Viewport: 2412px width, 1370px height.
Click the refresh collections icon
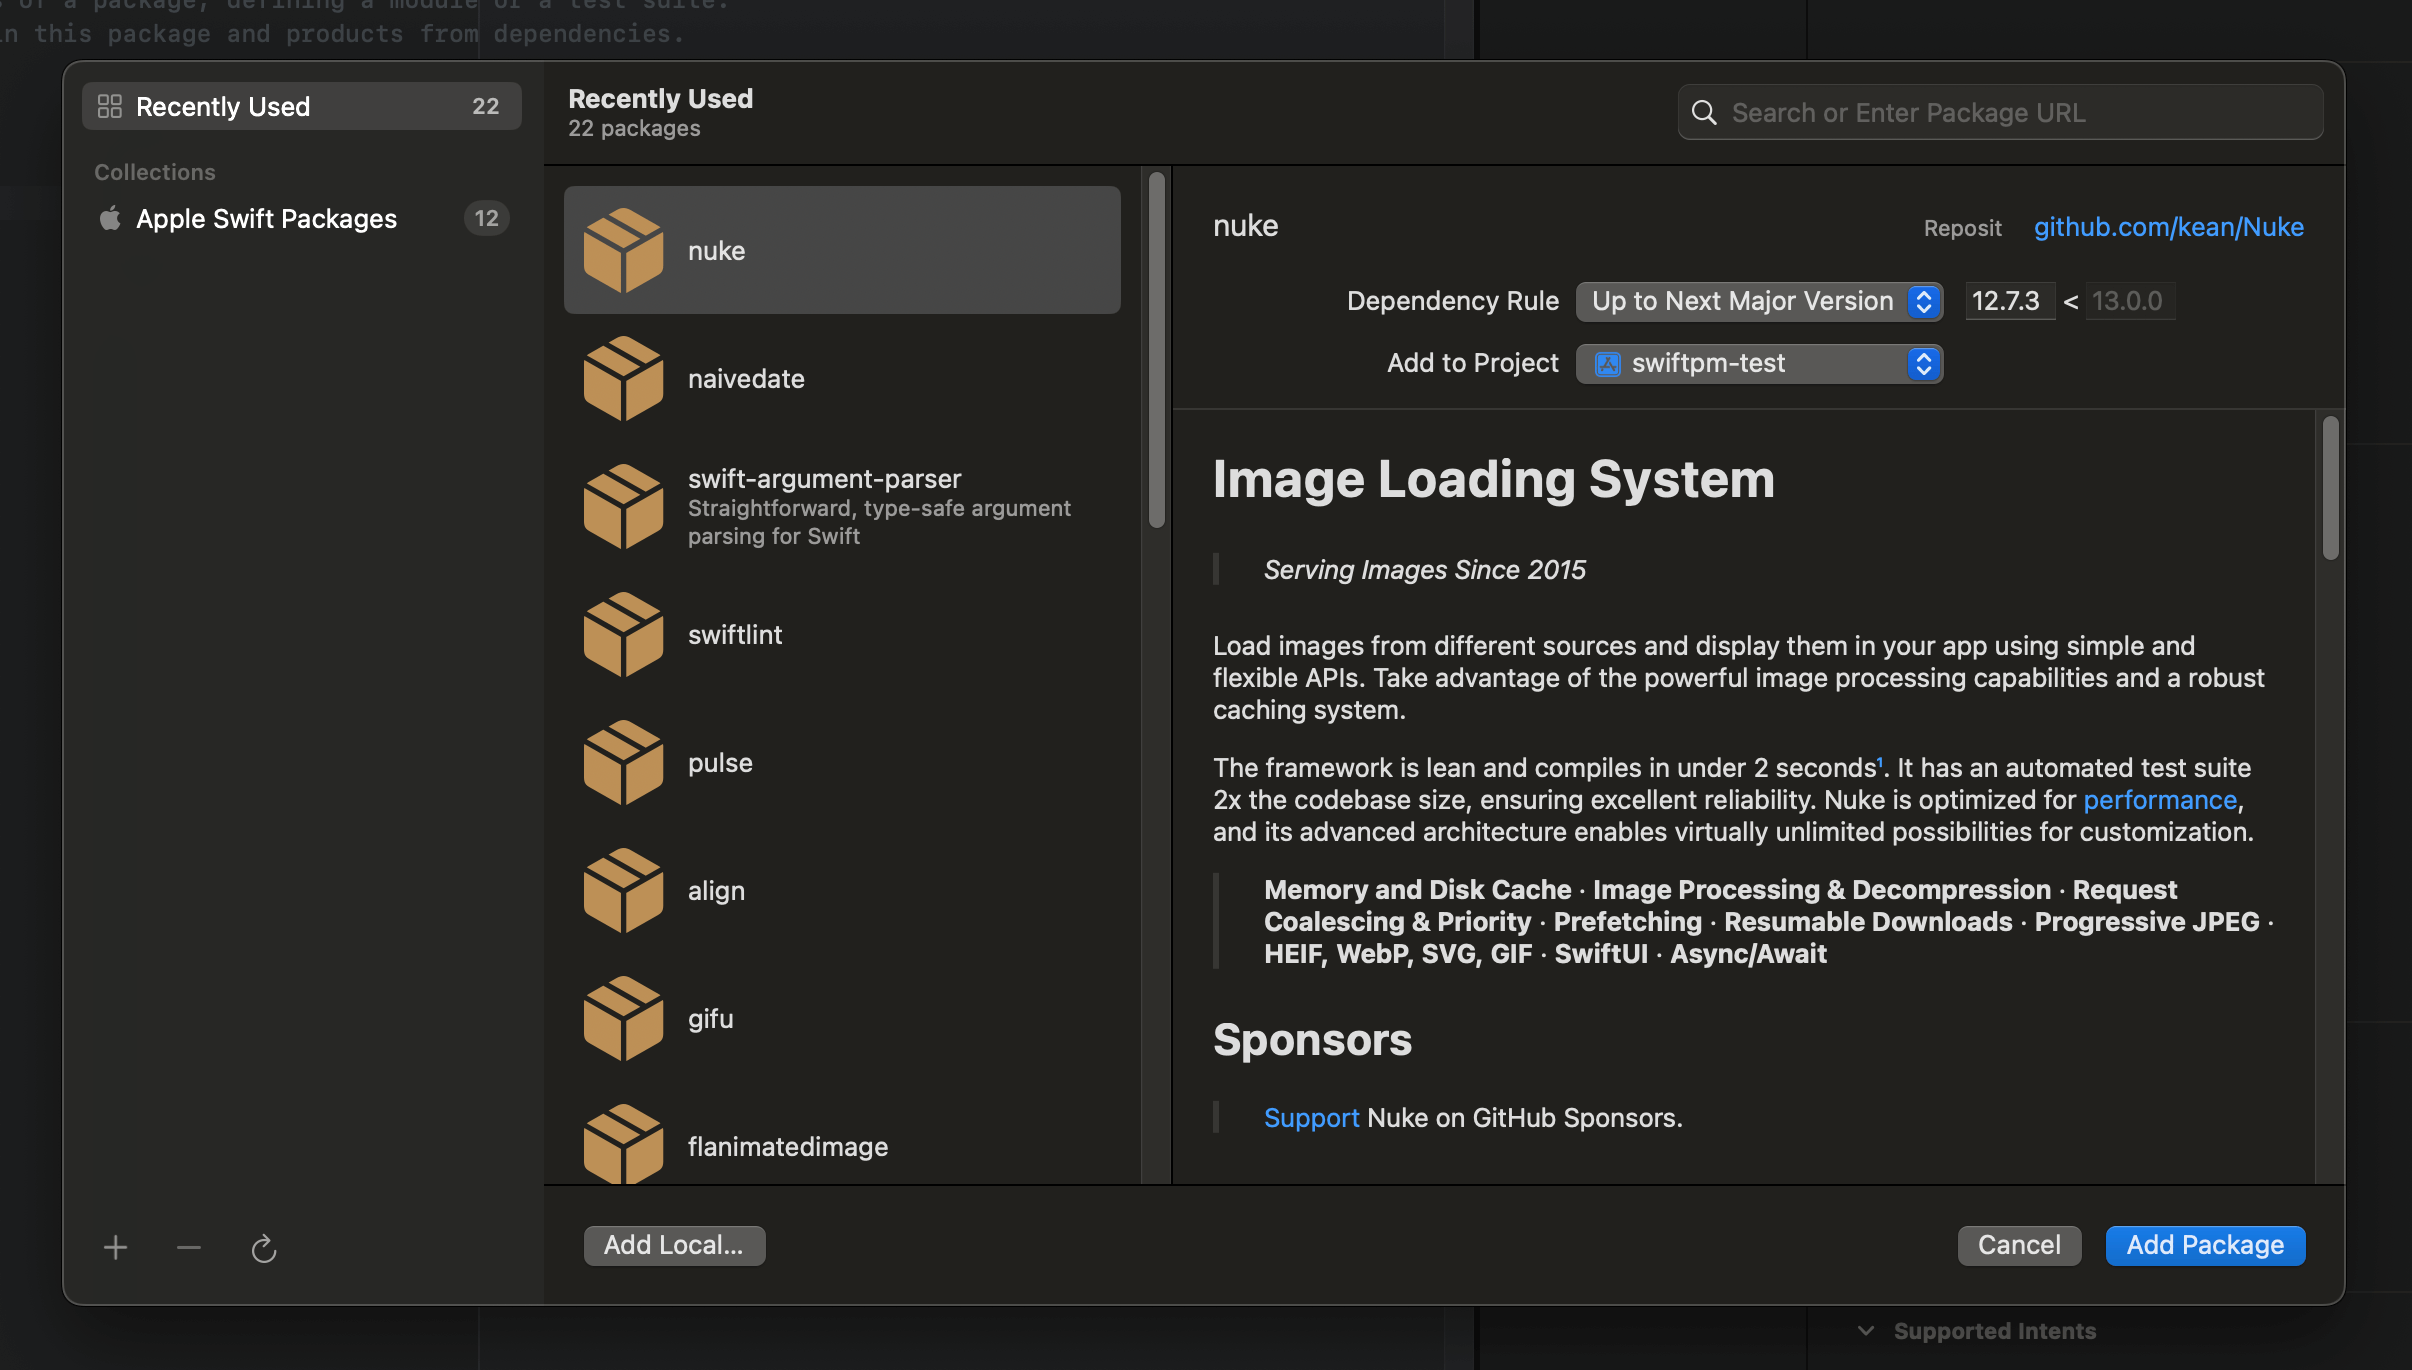pyautogui.click(x=263, y=1248)
